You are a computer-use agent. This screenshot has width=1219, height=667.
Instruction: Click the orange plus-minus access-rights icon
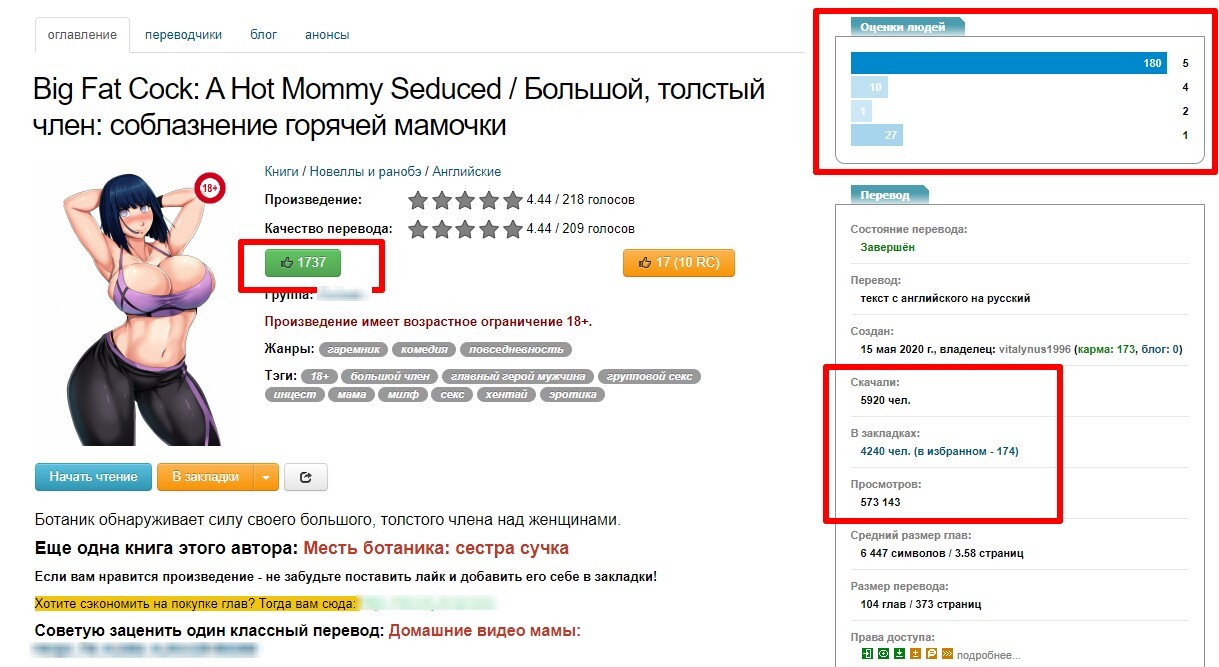(x=915, y=654)
